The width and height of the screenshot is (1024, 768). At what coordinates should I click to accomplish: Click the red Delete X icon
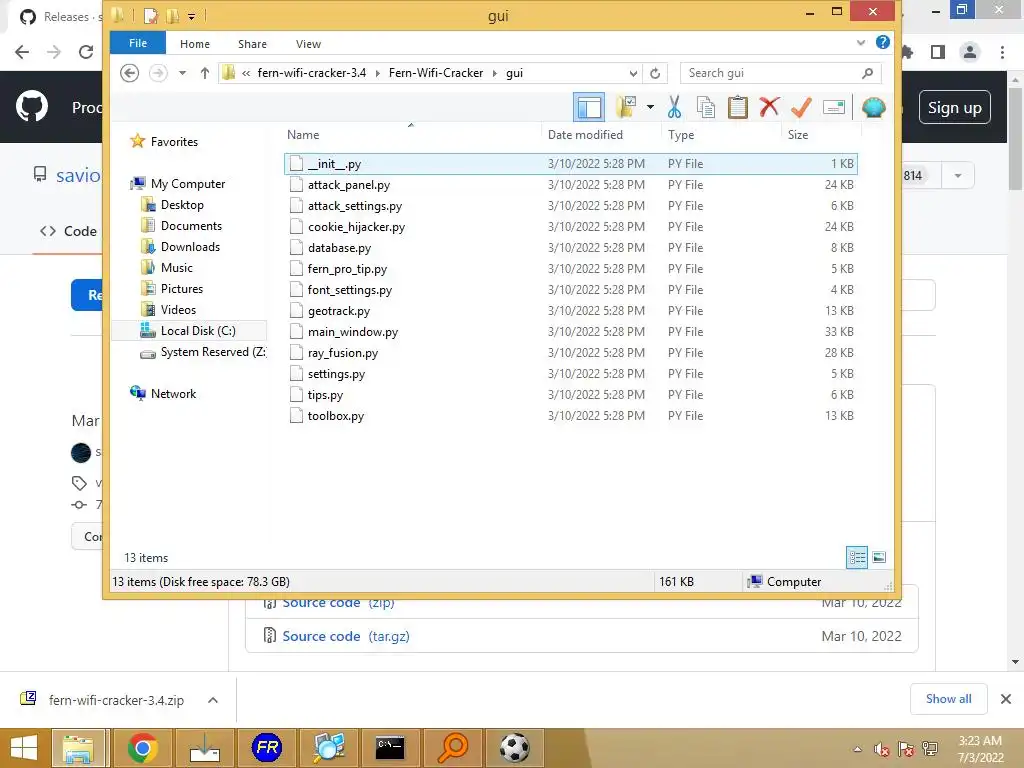click(x=769, y=106)
